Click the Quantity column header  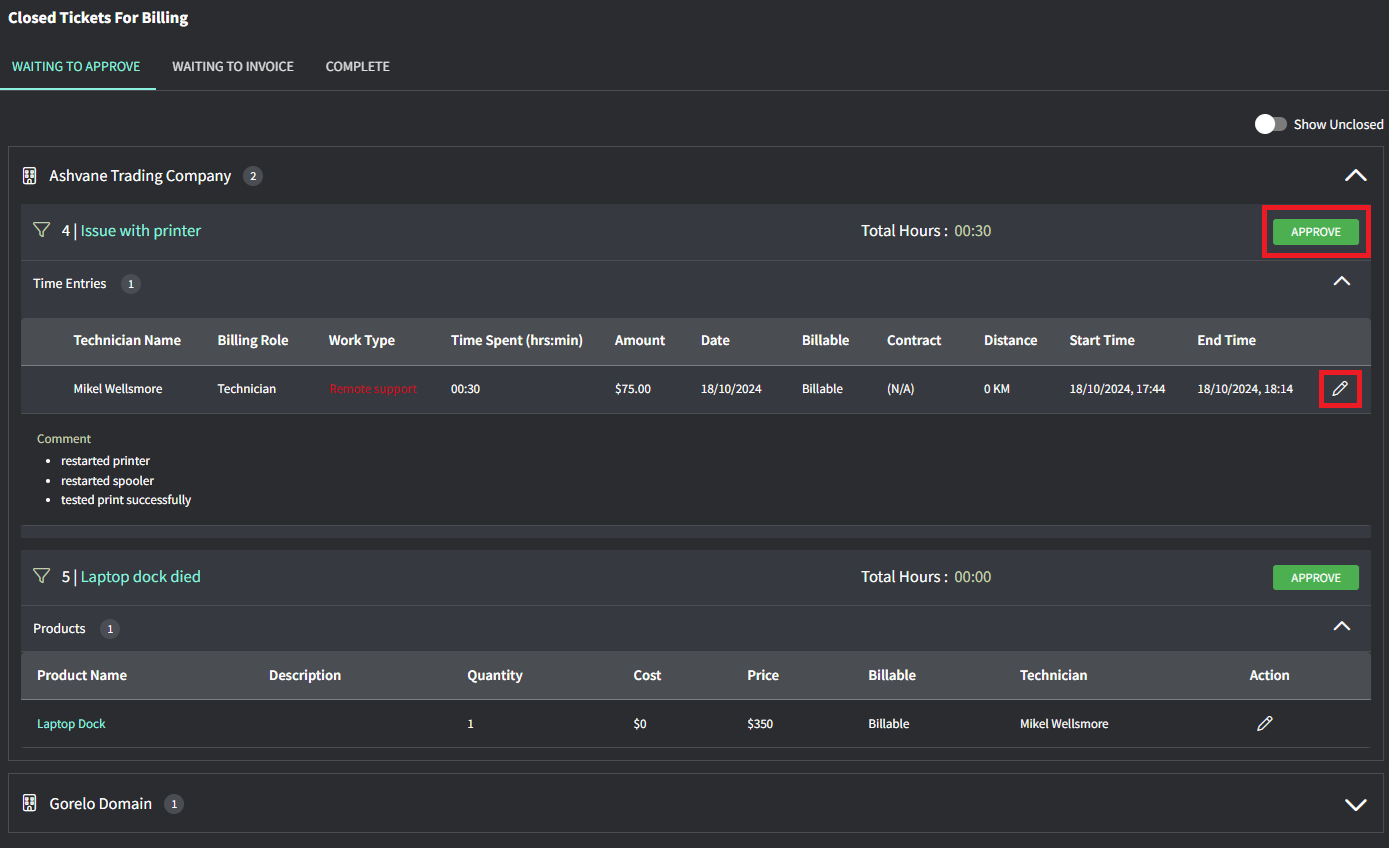point(495,675)
